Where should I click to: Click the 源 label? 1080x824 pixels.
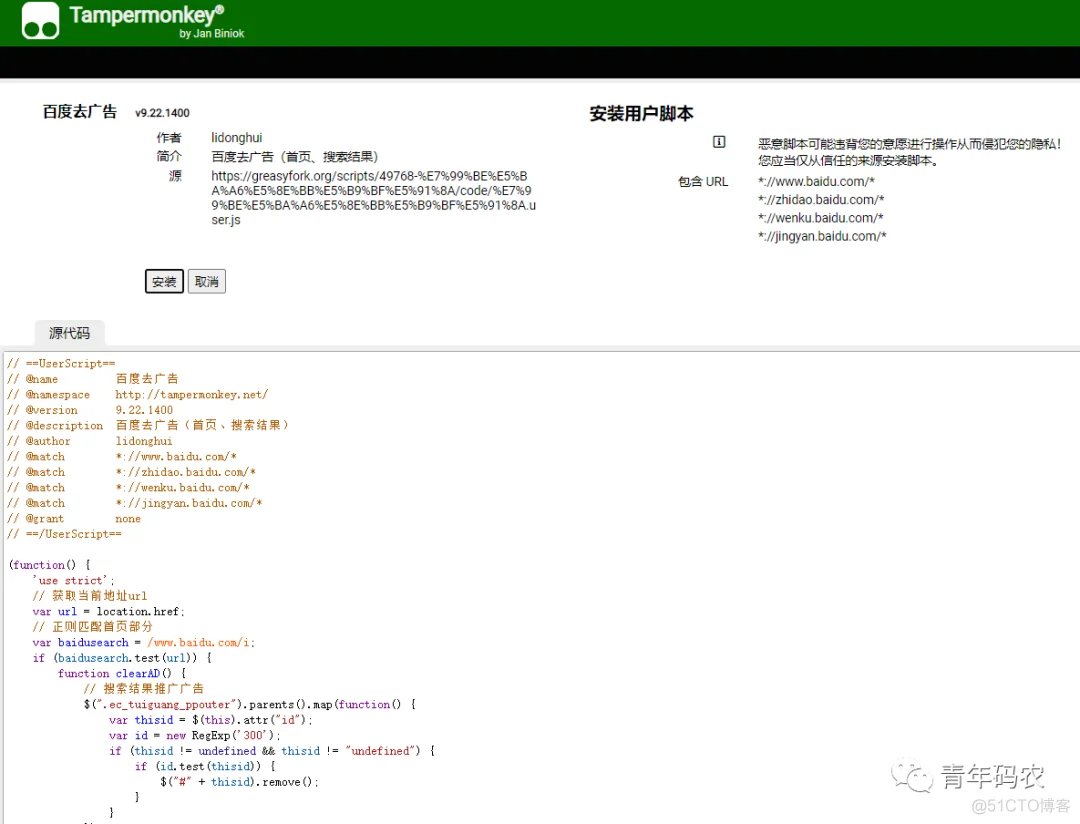click(x=176, y=176)
